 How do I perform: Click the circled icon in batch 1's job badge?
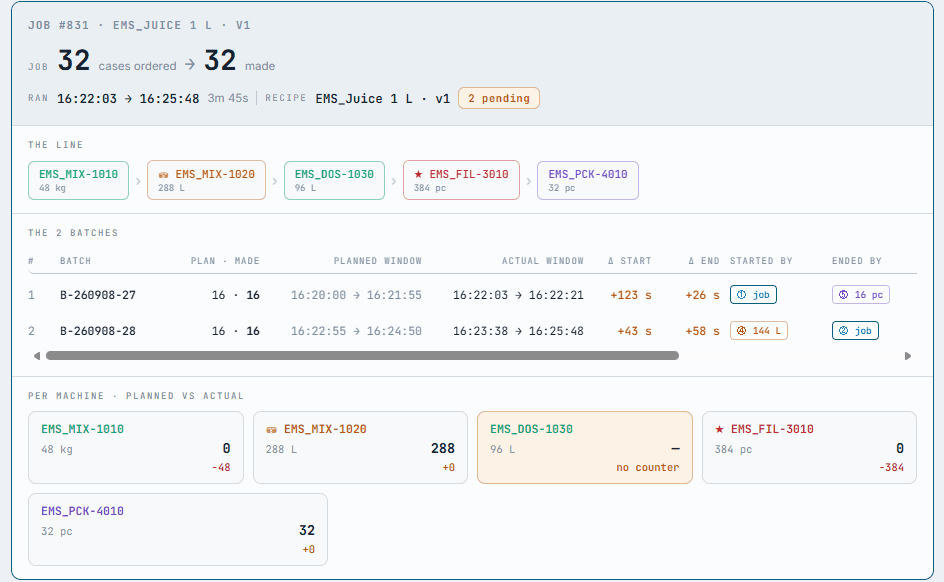point(742,295)
